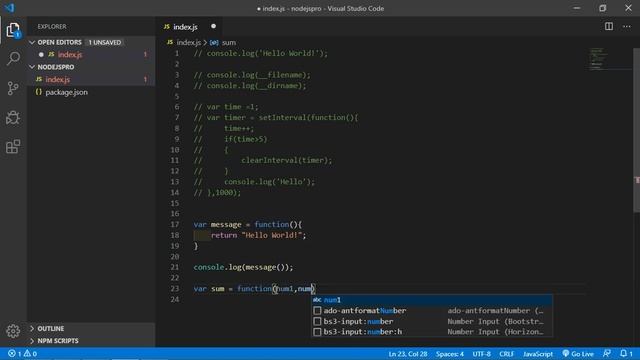Image resolution: width=640 pixels, height=360 pixels.
Task: Pick the num1 autocomplete suggestion
Action: (432, 300)
